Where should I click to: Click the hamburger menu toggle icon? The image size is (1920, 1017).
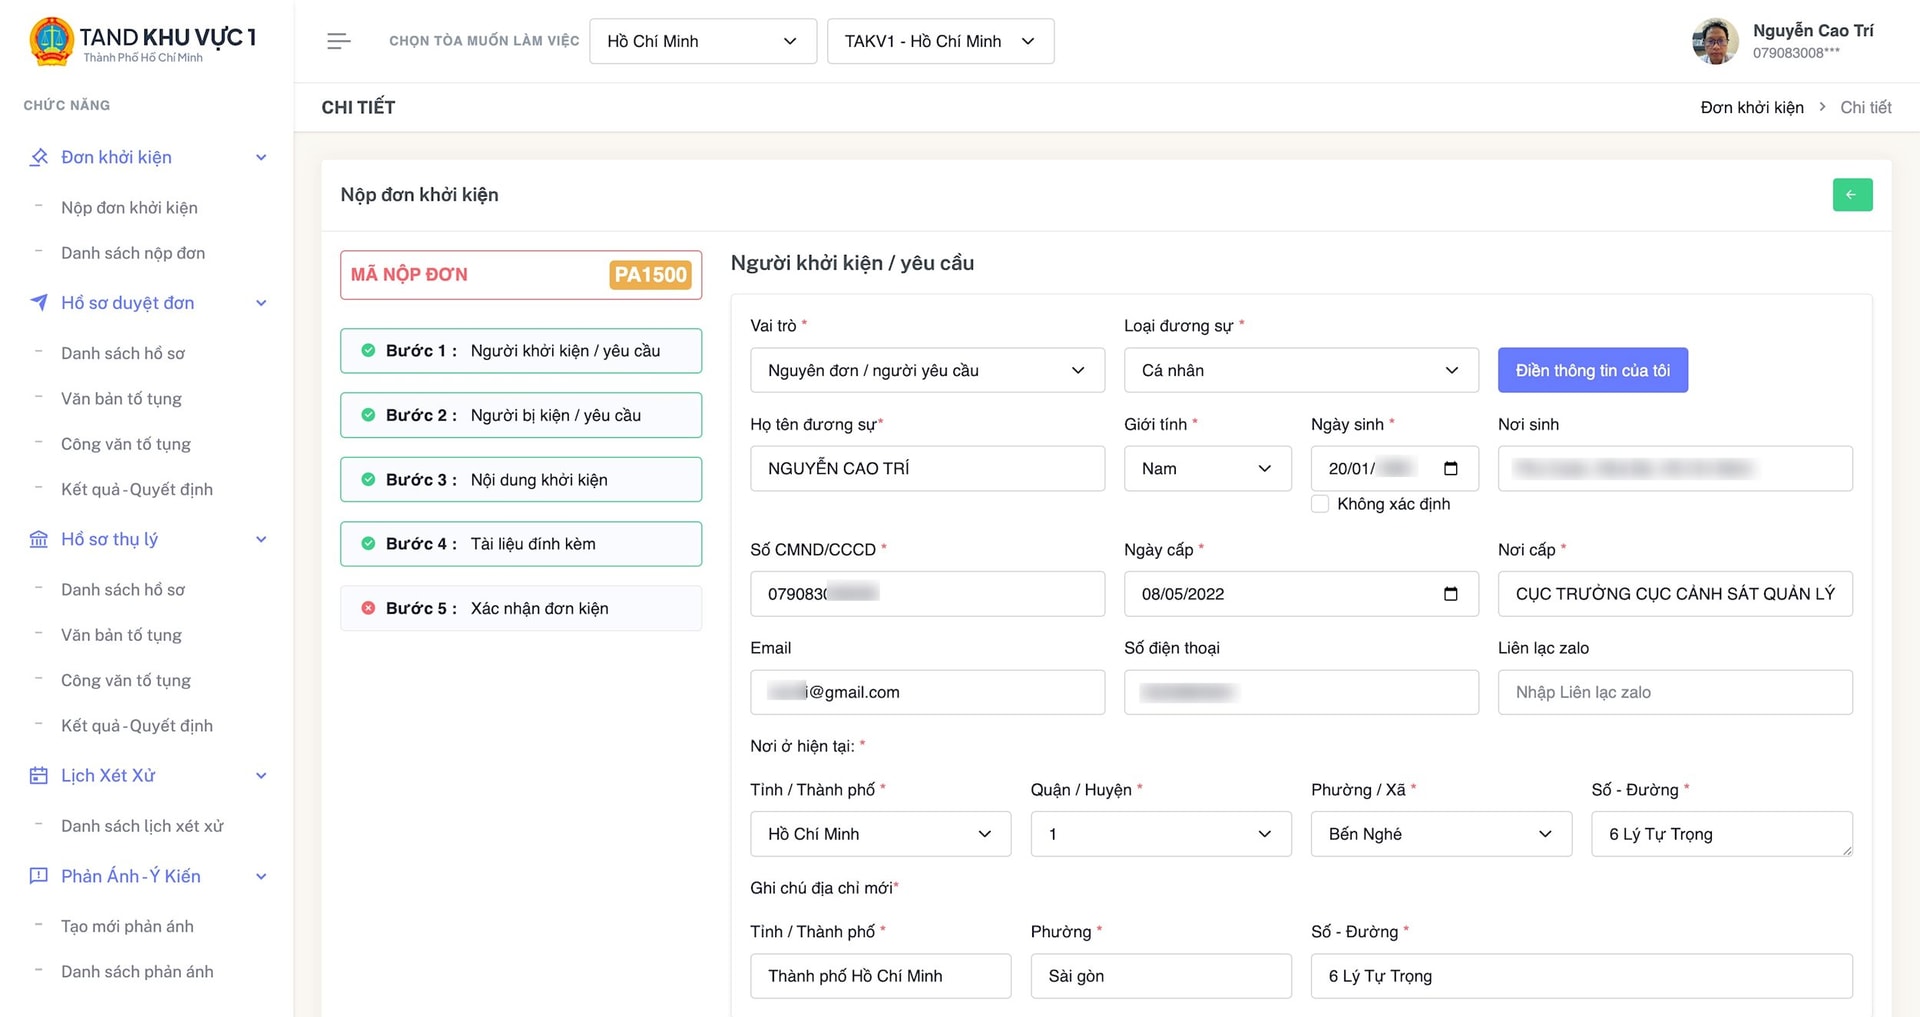click(x=339, y=41)
